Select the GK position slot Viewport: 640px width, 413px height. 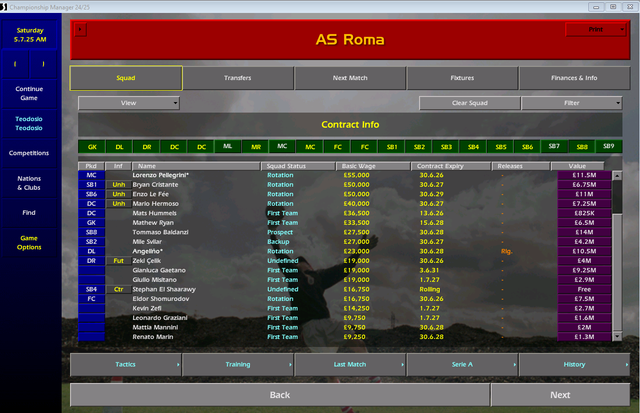pos(92,147)
